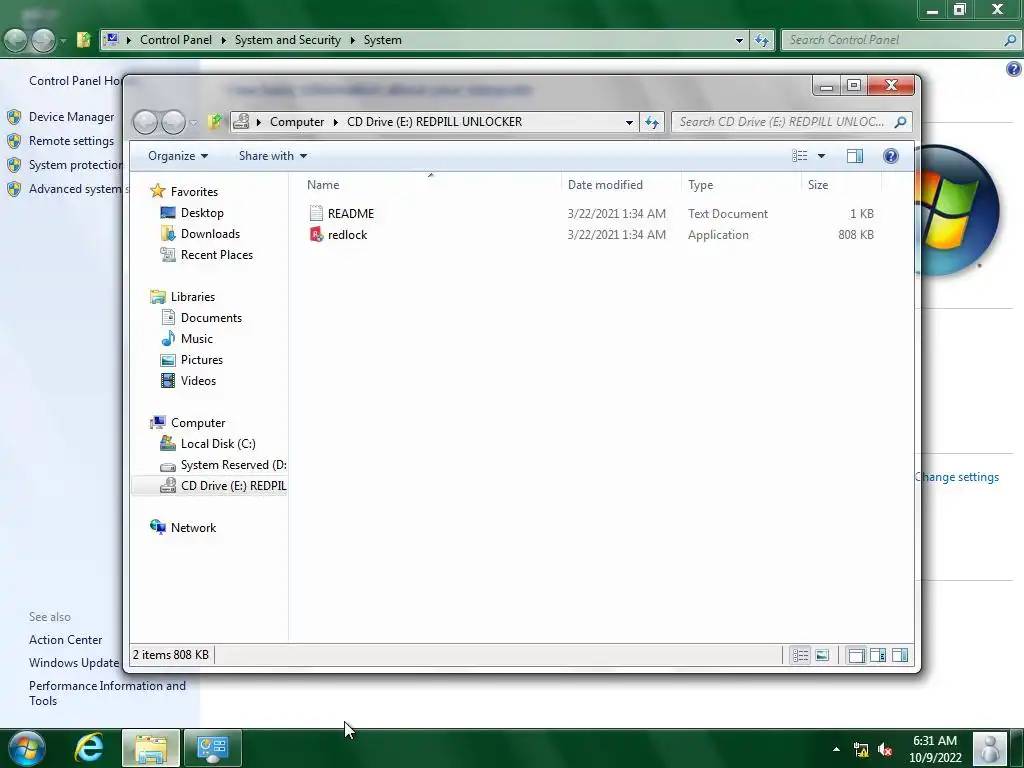The height and width of the screenshot is (768, 1024).
Task: Click the Computer icon in navigation pane
Action: (x=157, y=423)
